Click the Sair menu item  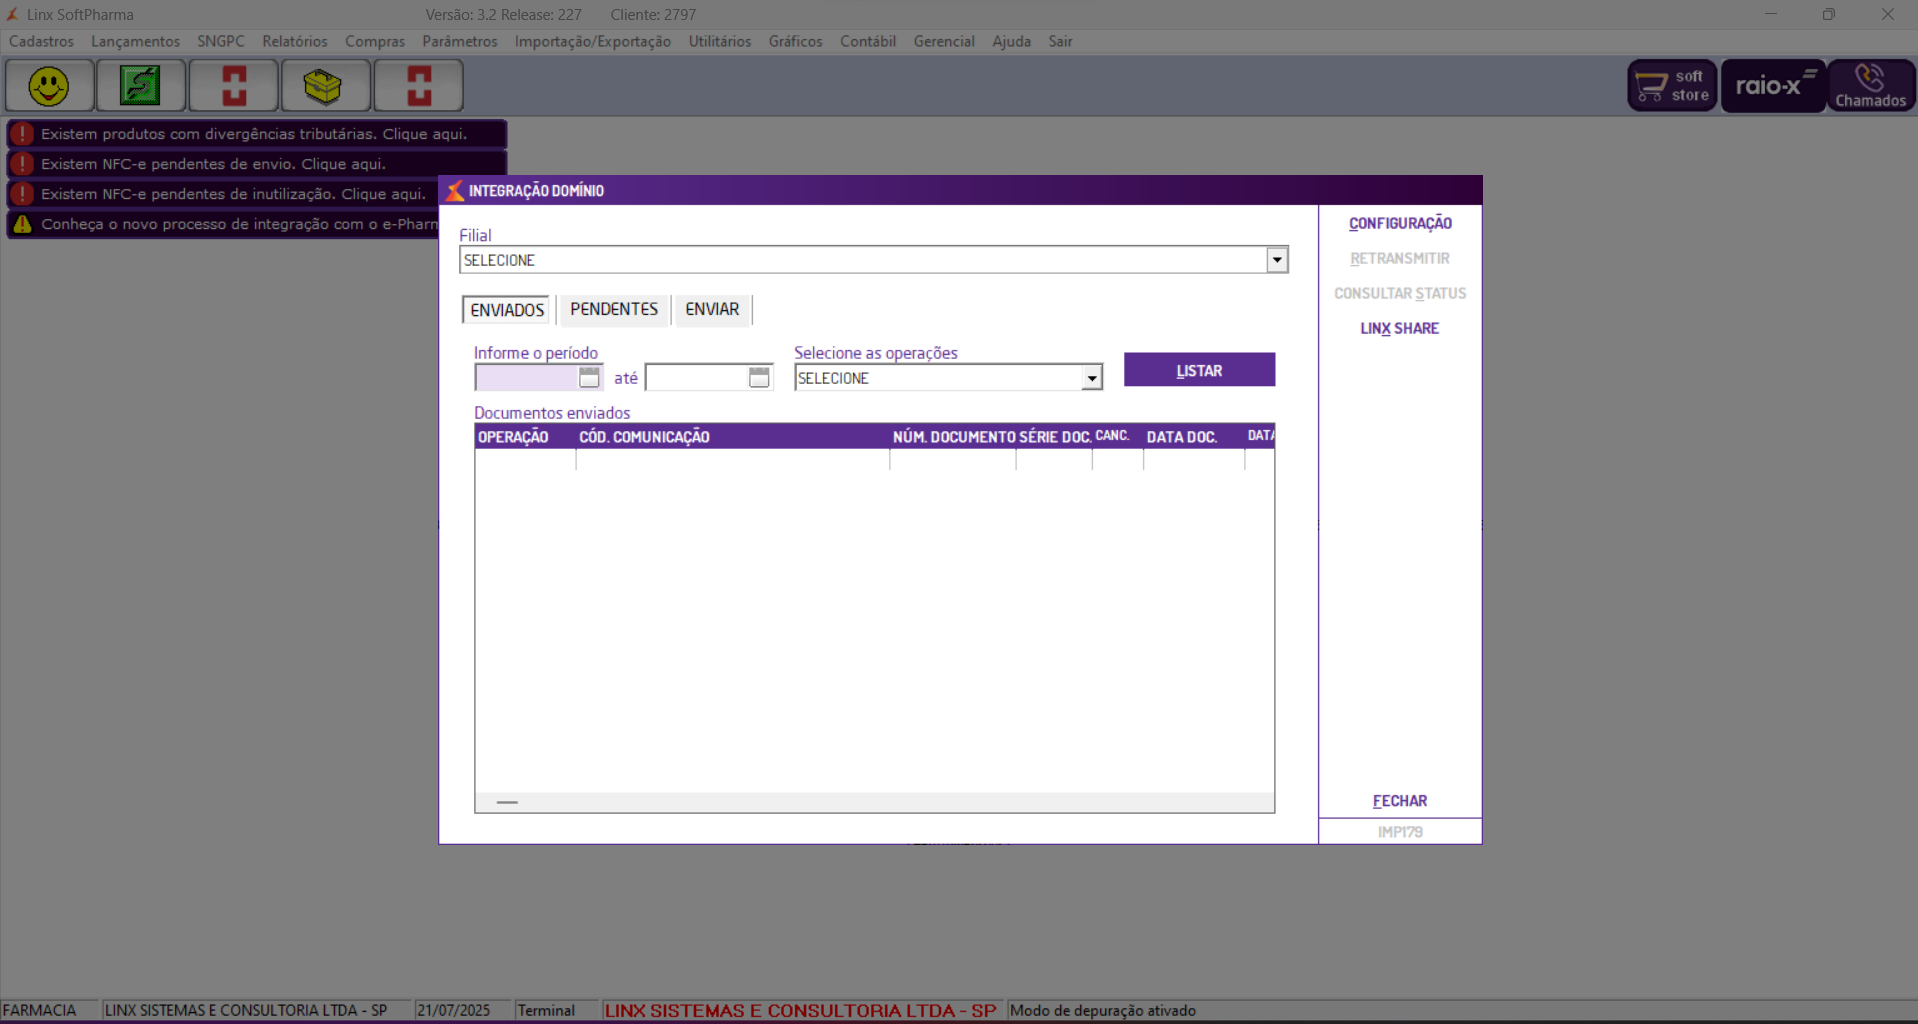(1061, 42)
